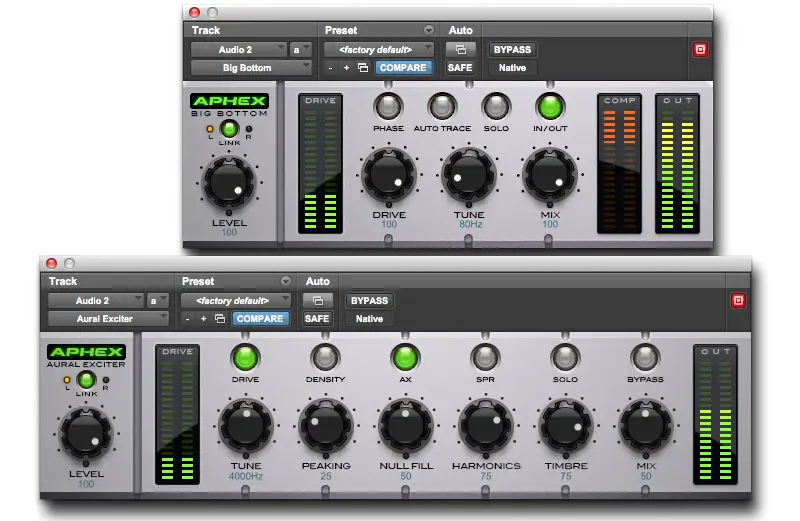Image resolution: width=800 pixels, height=521 pixels.
Task: Click red target icon in Big Bottom window
Action: [700, 49]
